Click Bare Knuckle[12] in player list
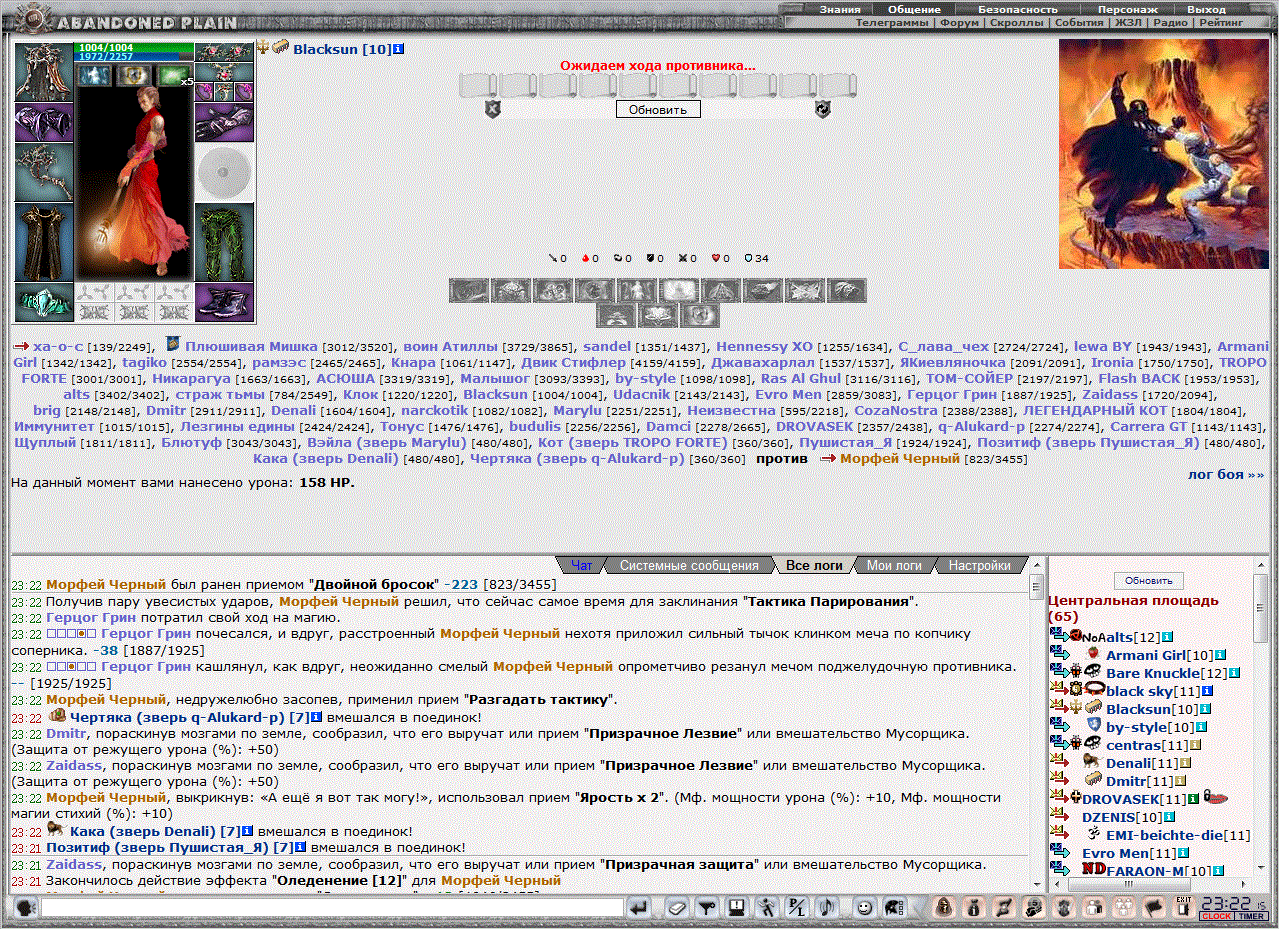This screenshot has height=929, width=1279. pos(1167,673)
